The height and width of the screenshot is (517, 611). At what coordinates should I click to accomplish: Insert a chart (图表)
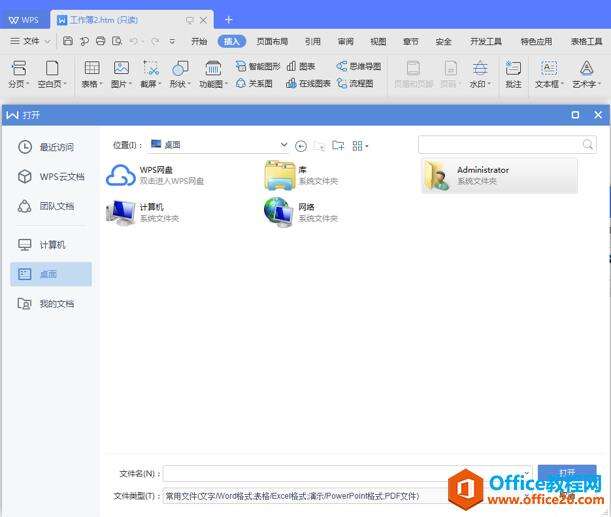click(x=301, y=66)
